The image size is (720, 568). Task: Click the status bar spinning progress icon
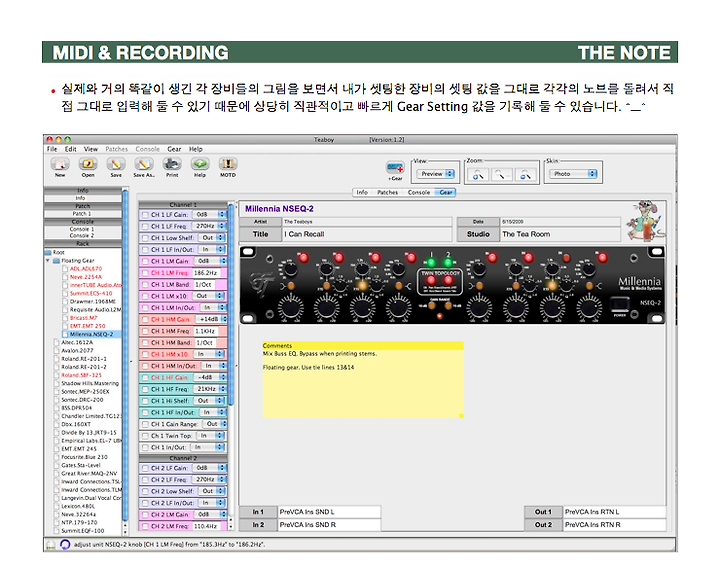pyautogui.click(x=65, y=544)
